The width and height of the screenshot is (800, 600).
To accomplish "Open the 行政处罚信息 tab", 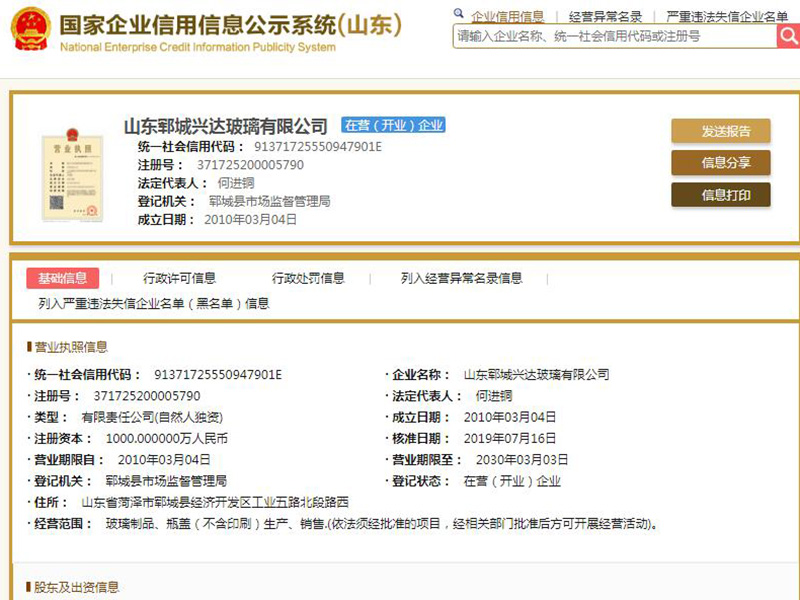I will click(x=308, y=278).
